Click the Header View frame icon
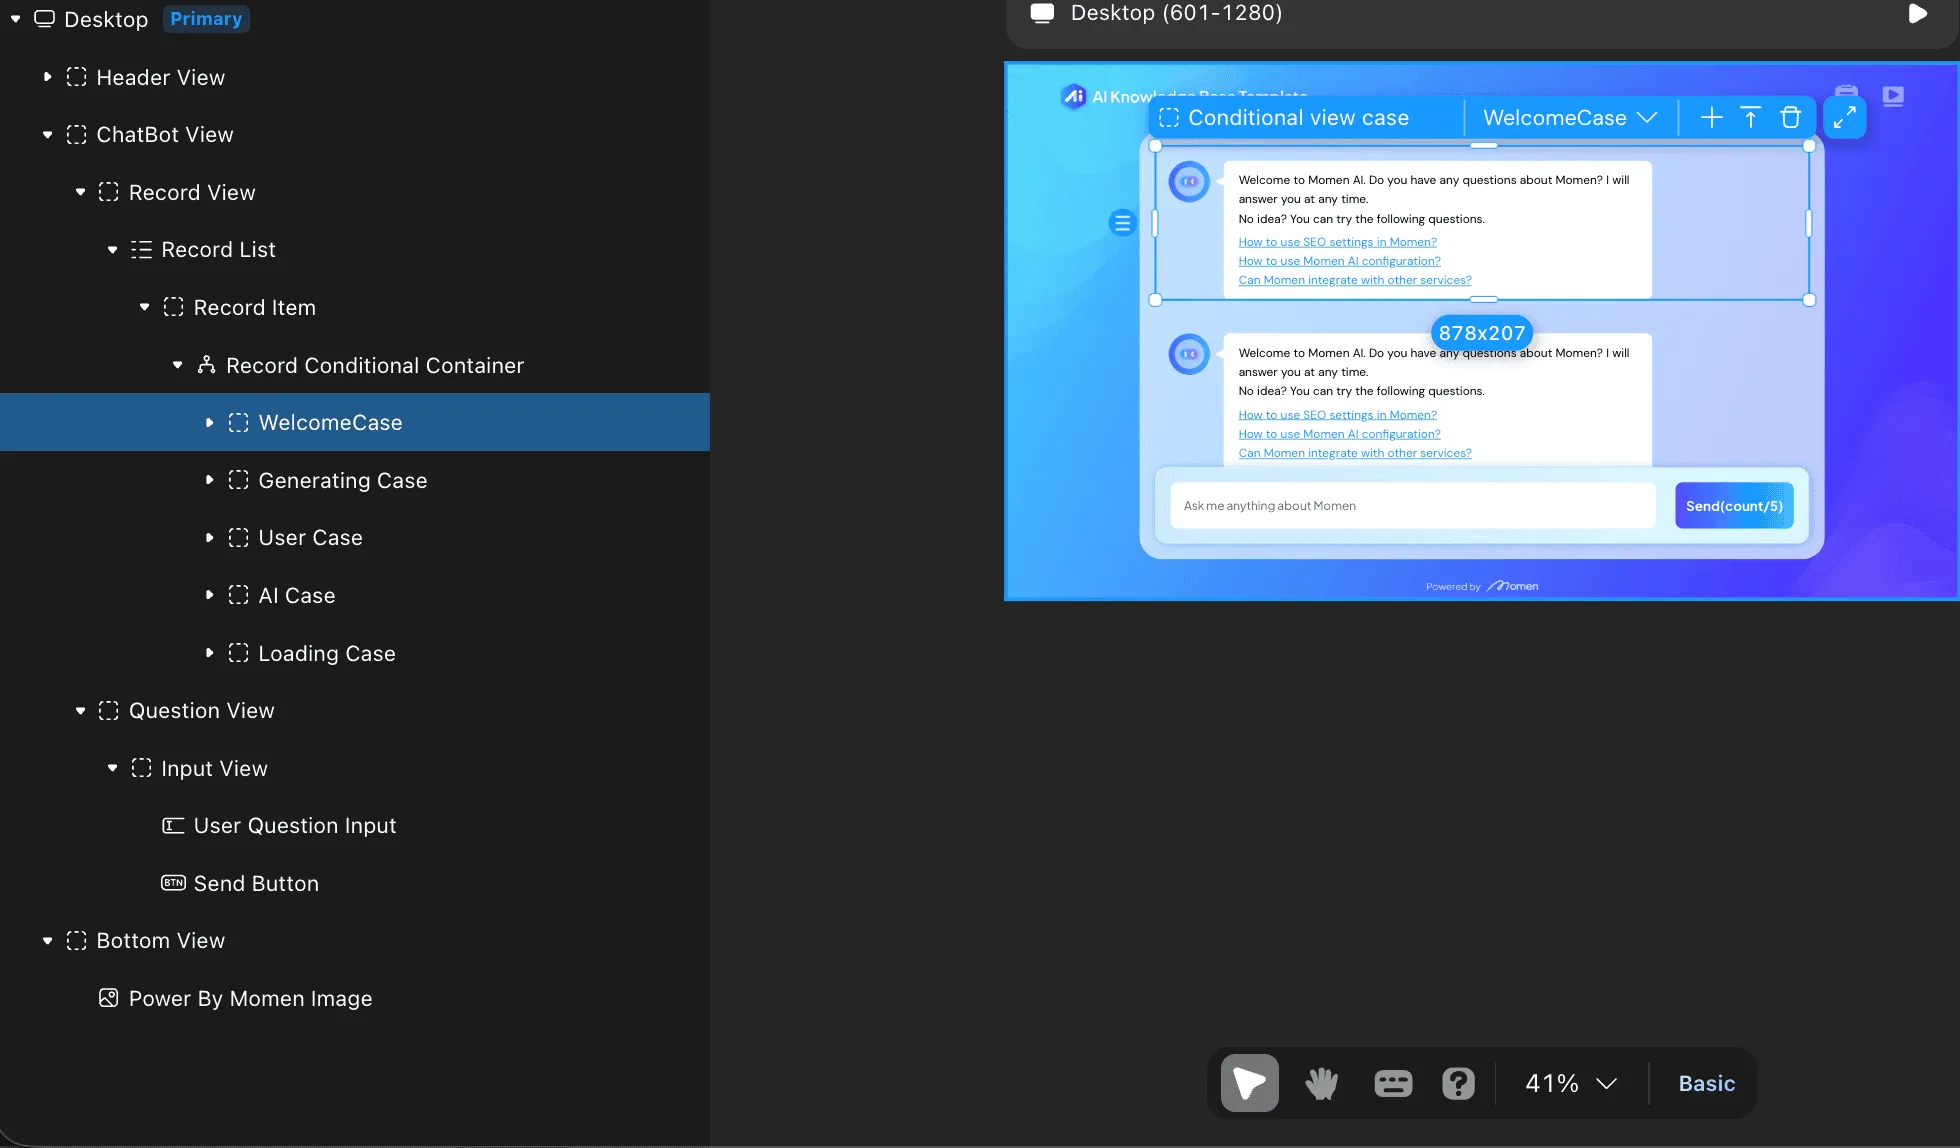 tap(76, 77)
